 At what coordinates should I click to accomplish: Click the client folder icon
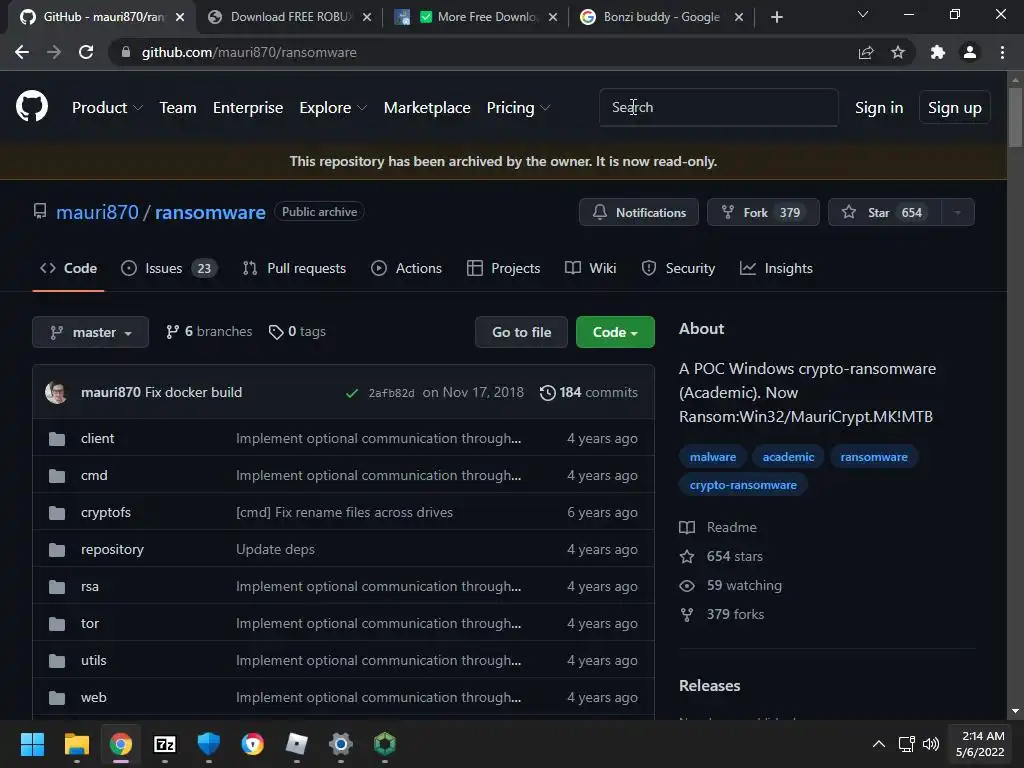coord(57,439)
